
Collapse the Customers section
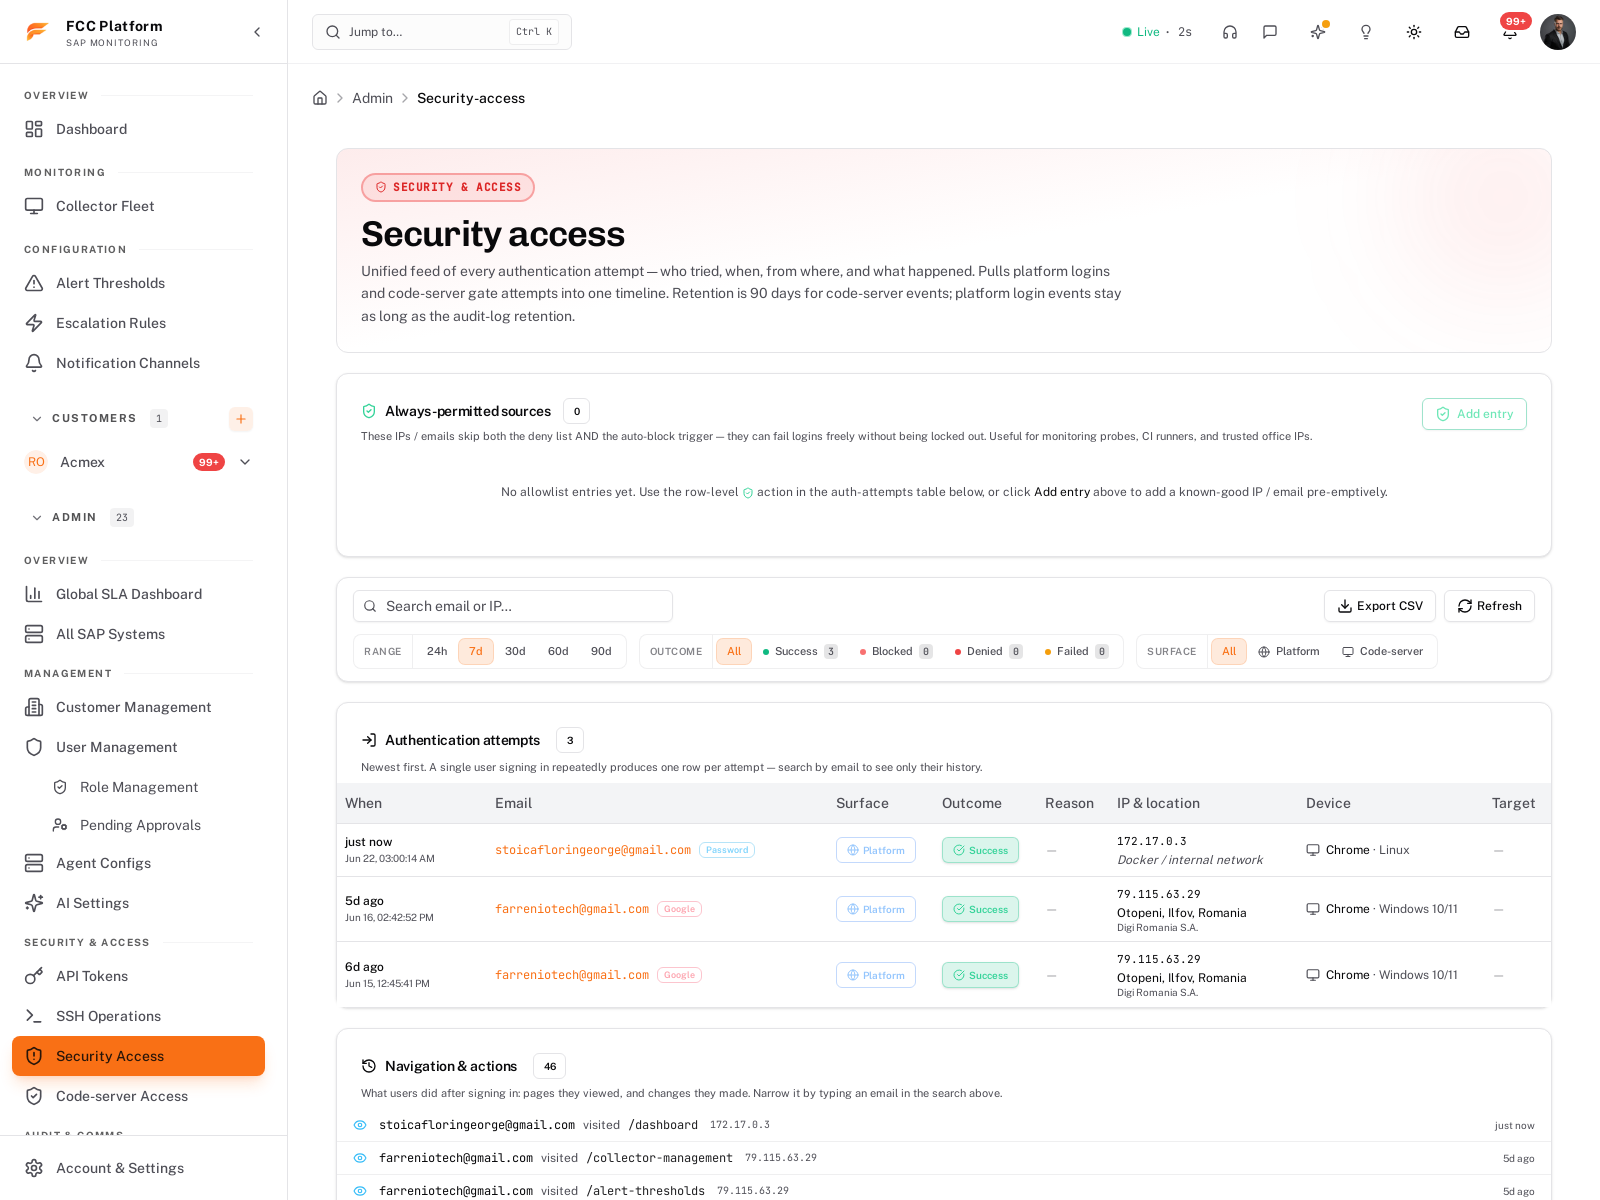pos(37,418)
